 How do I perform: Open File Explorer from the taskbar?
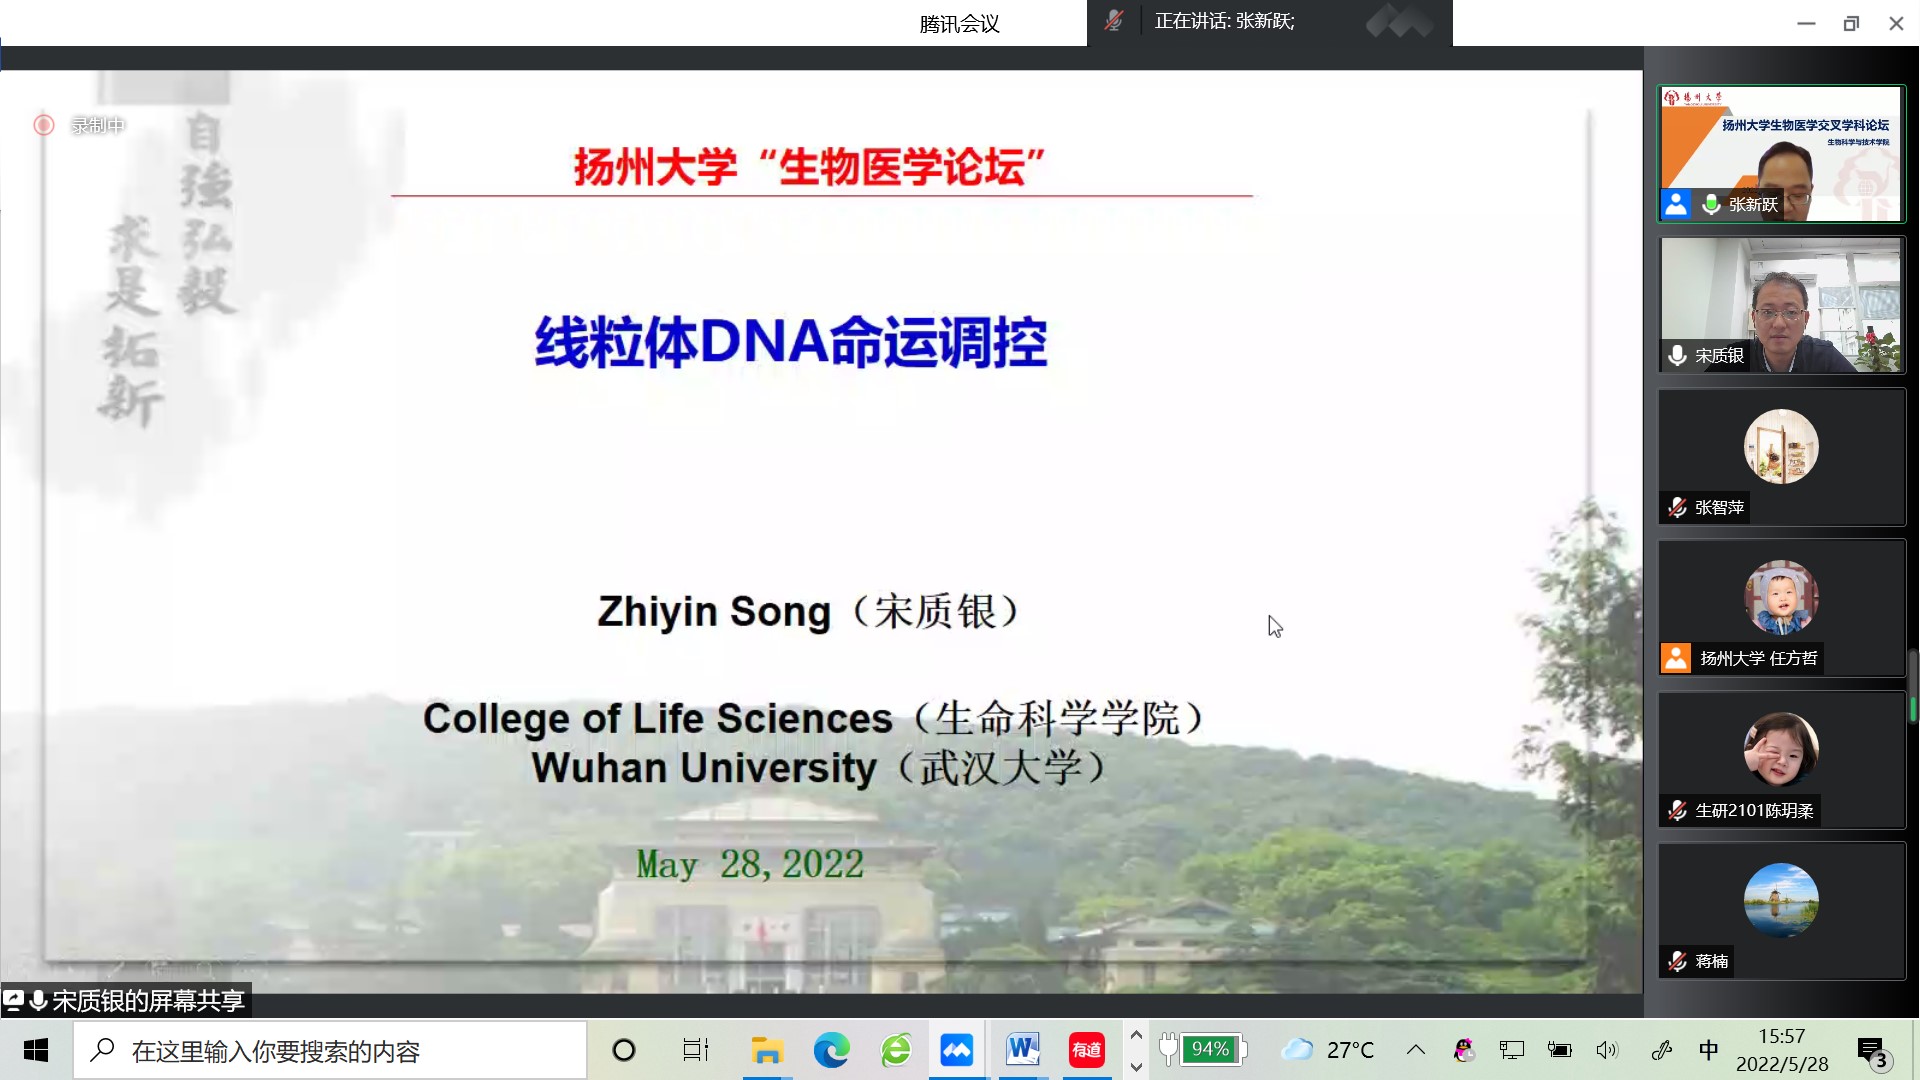coord(767,1050)
